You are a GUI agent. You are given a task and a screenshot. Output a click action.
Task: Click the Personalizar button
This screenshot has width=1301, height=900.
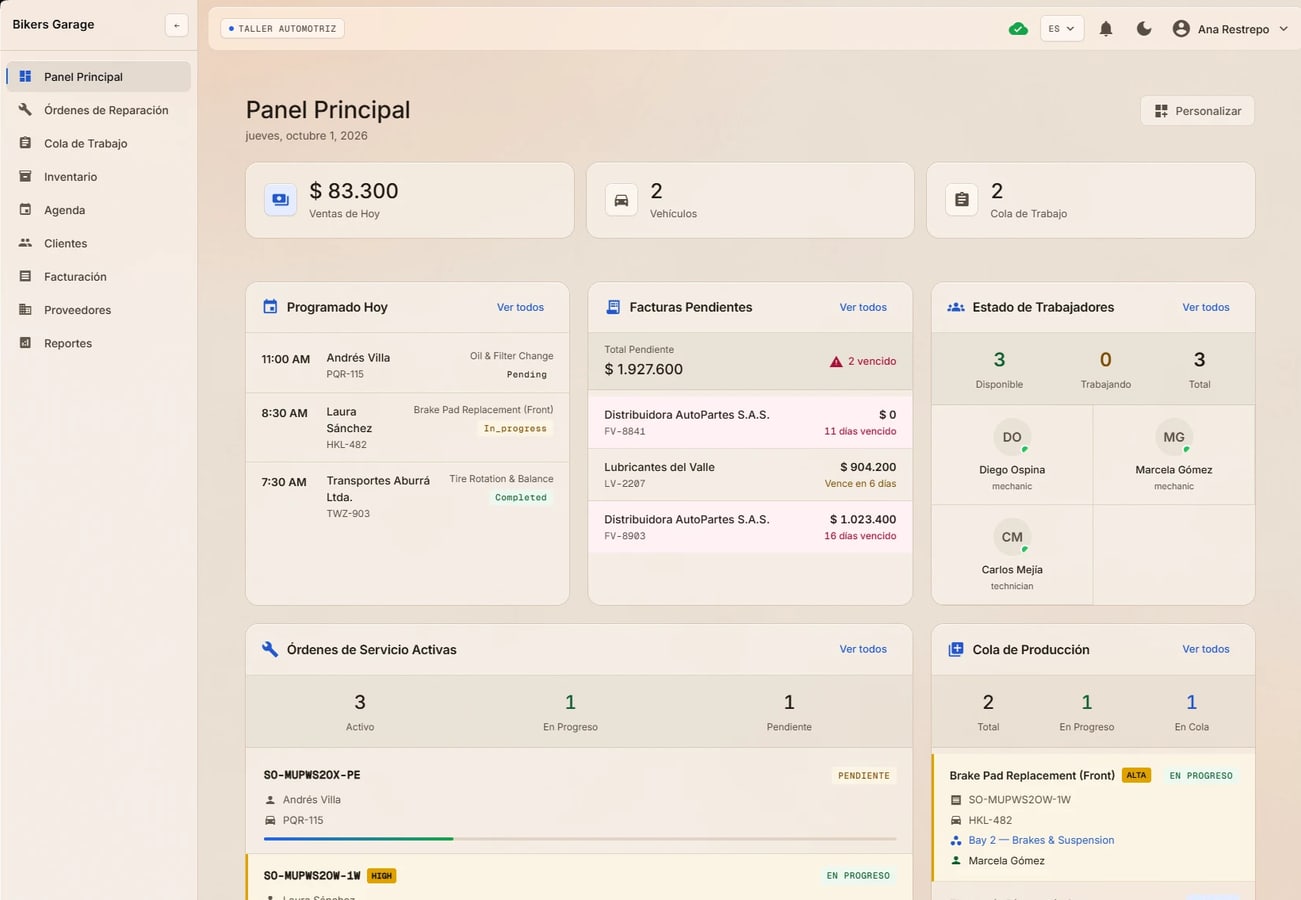click(1197, 111)
